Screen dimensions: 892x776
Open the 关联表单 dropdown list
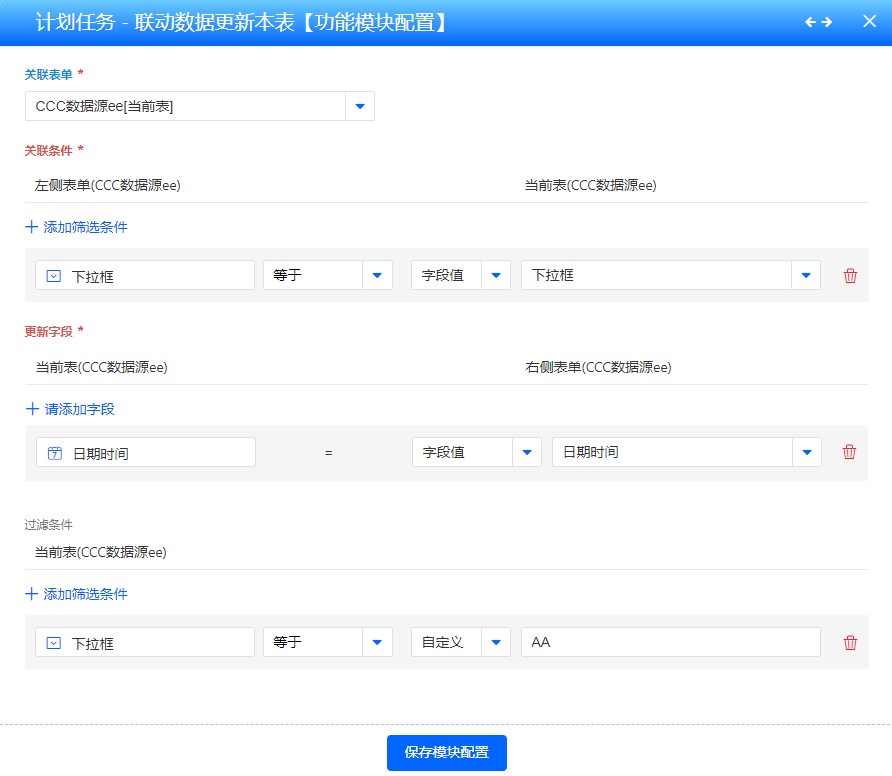tap(360, 106)
